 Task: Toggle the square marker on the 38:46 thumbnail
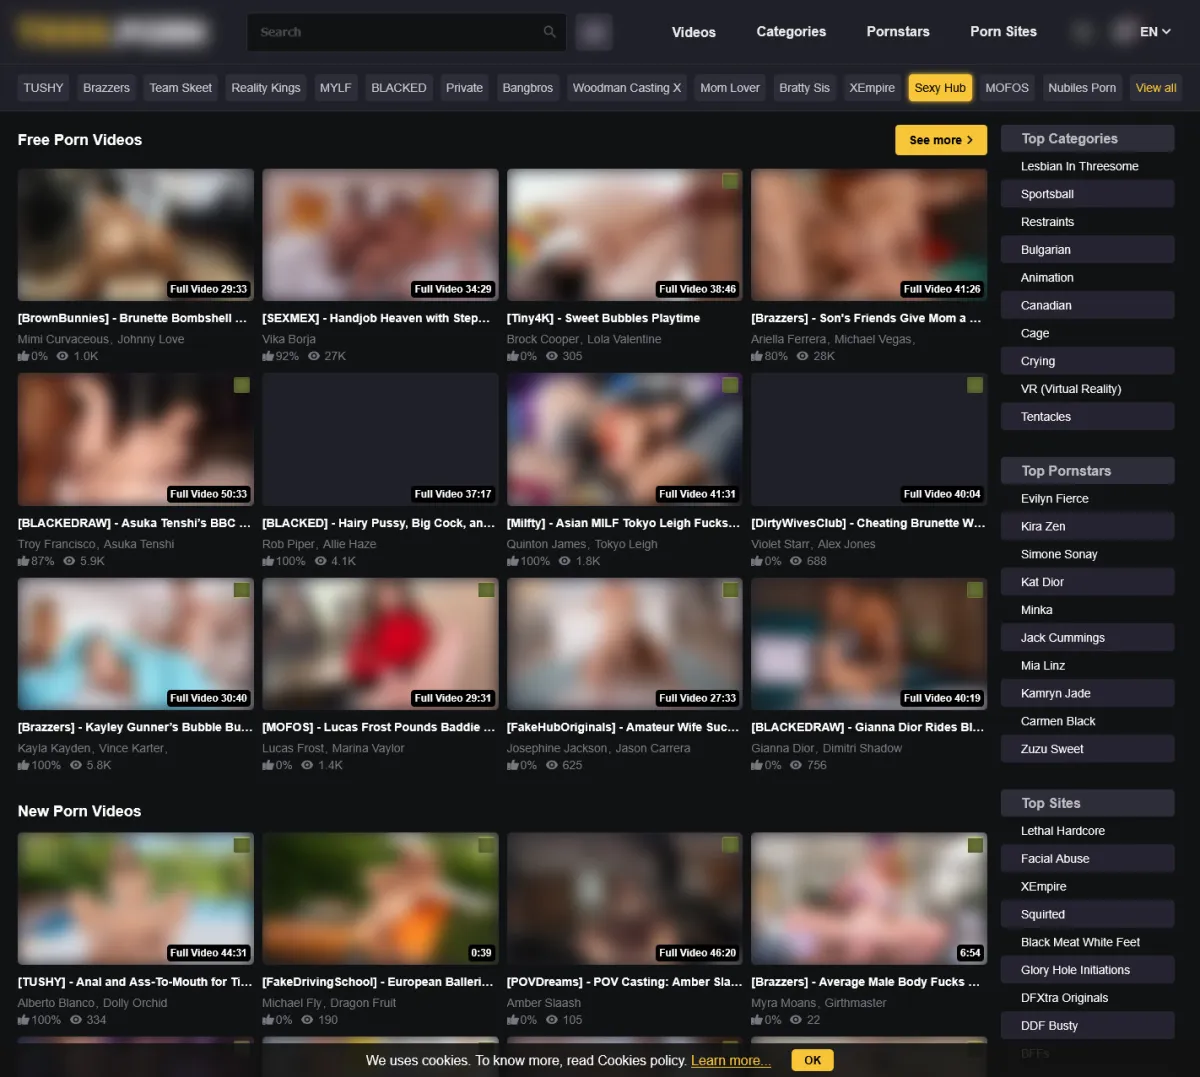(x=730, y=181)
